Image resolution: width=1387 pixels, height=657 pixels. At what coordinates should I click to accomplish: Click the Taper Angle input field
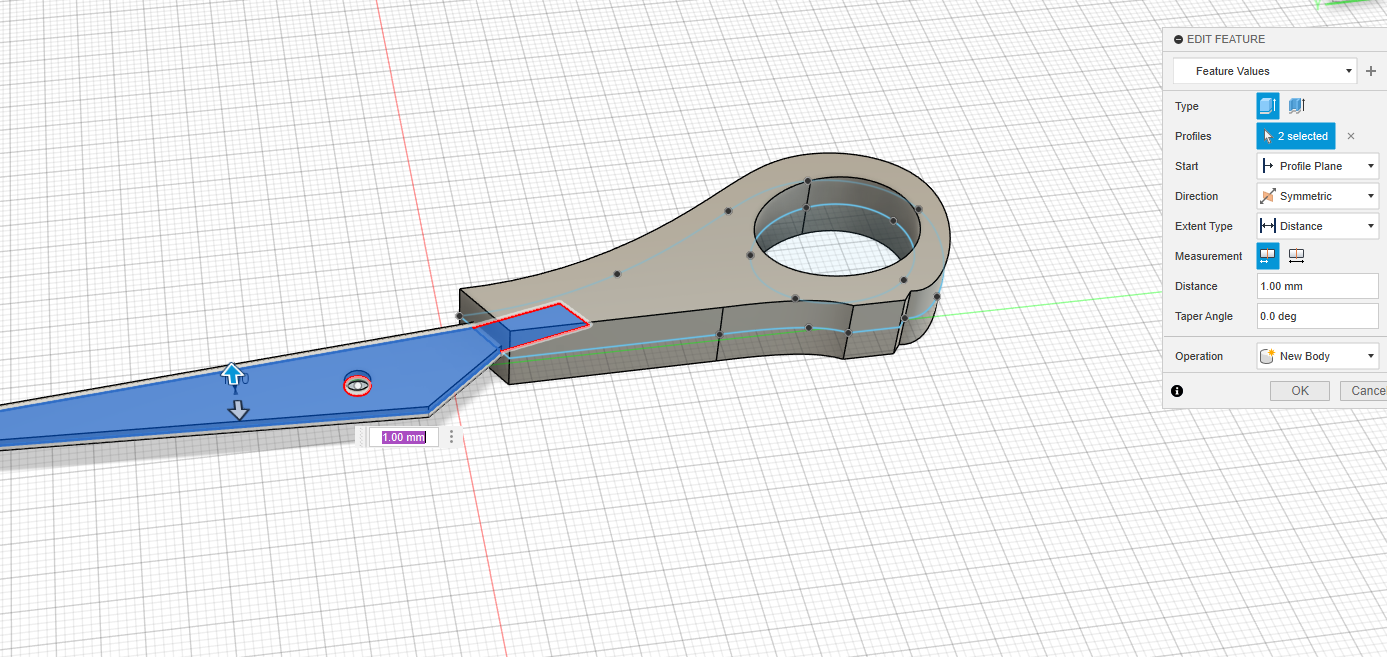point(1317,316)
